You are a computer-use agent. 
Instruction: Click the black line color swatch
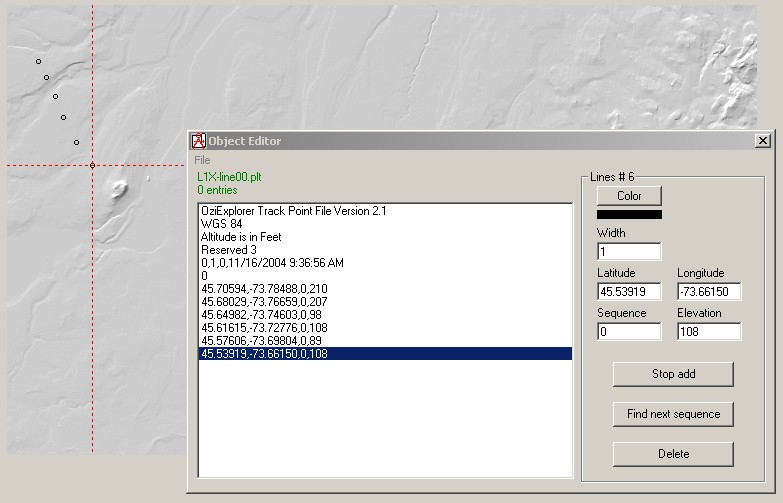629,214
